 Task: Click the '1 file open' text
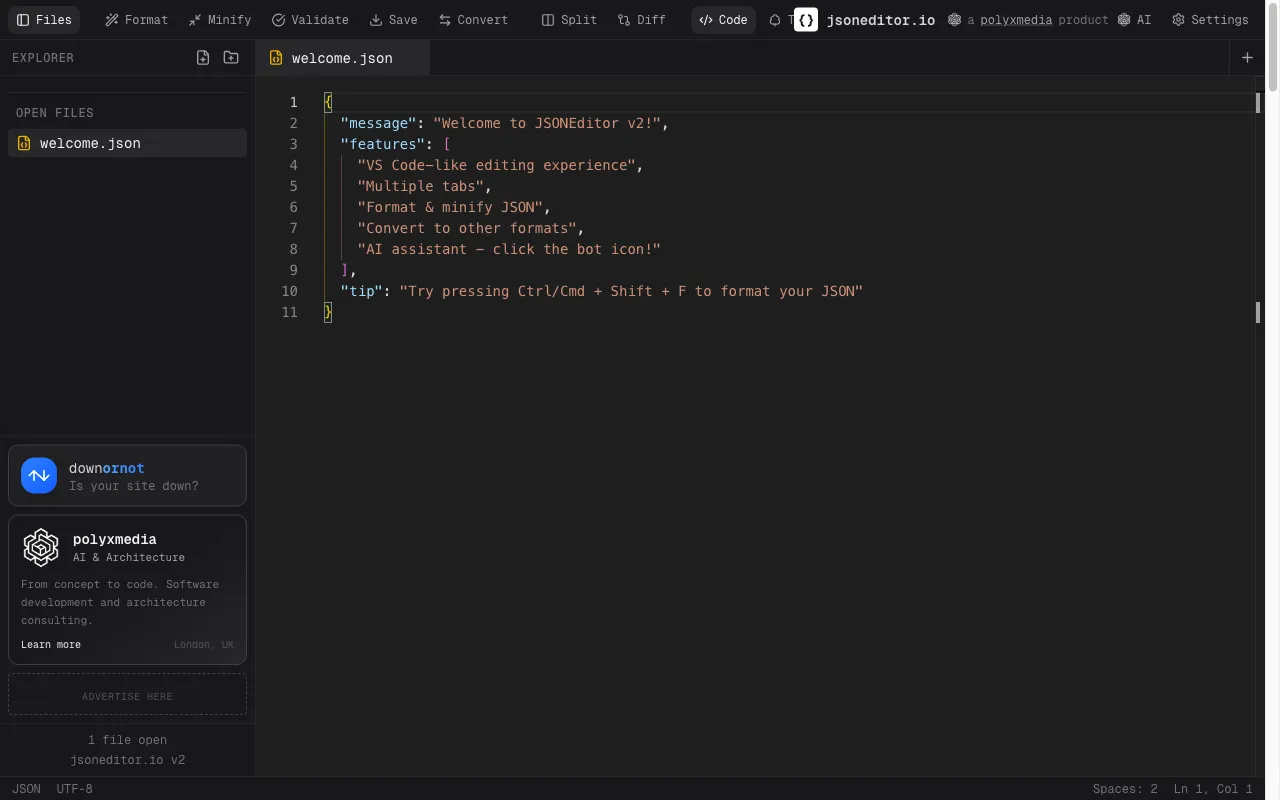[x=127, y=740]
